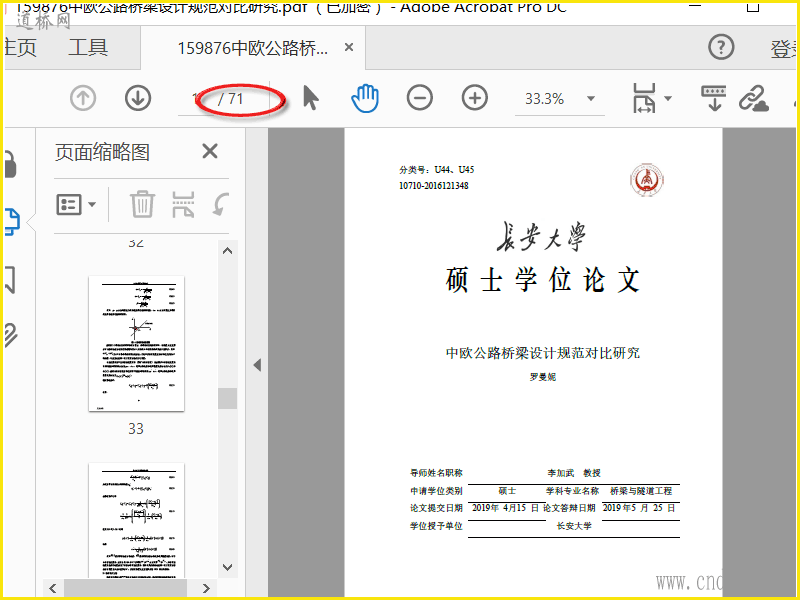Image resolution: width=800 pixels, height=600 pixels.
Task: Click thumbnail scrollbar down arrow
Action: 228,567
